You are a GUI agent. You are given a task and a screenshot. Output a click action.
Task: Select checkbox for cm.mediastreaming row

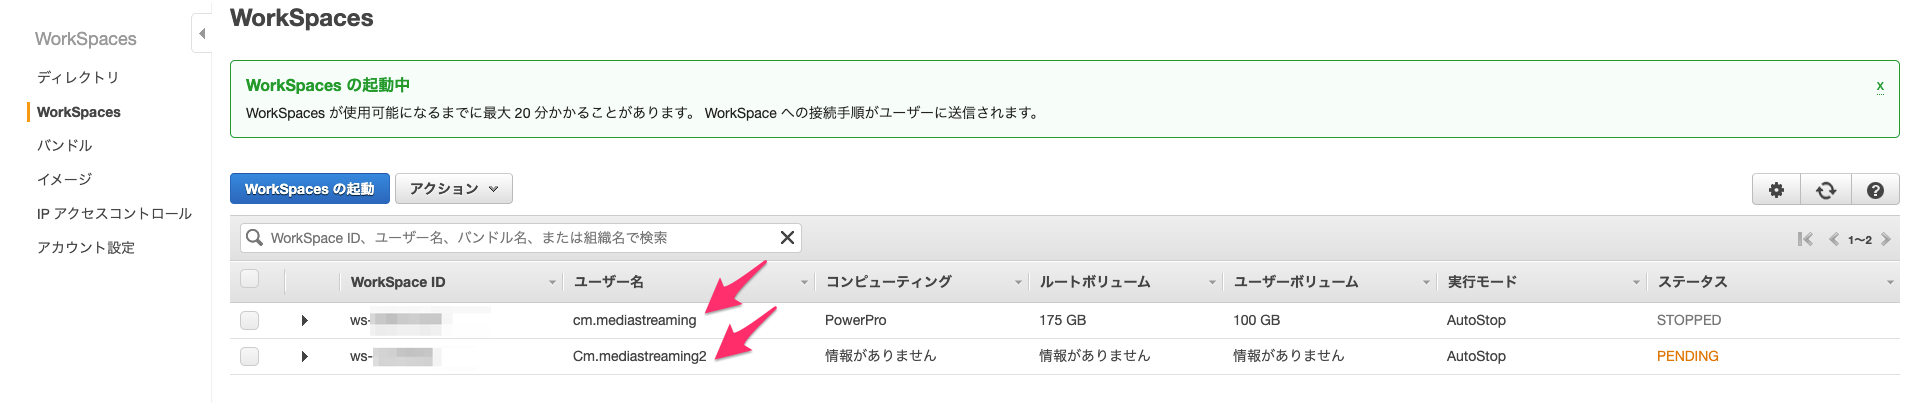point(250,320)
